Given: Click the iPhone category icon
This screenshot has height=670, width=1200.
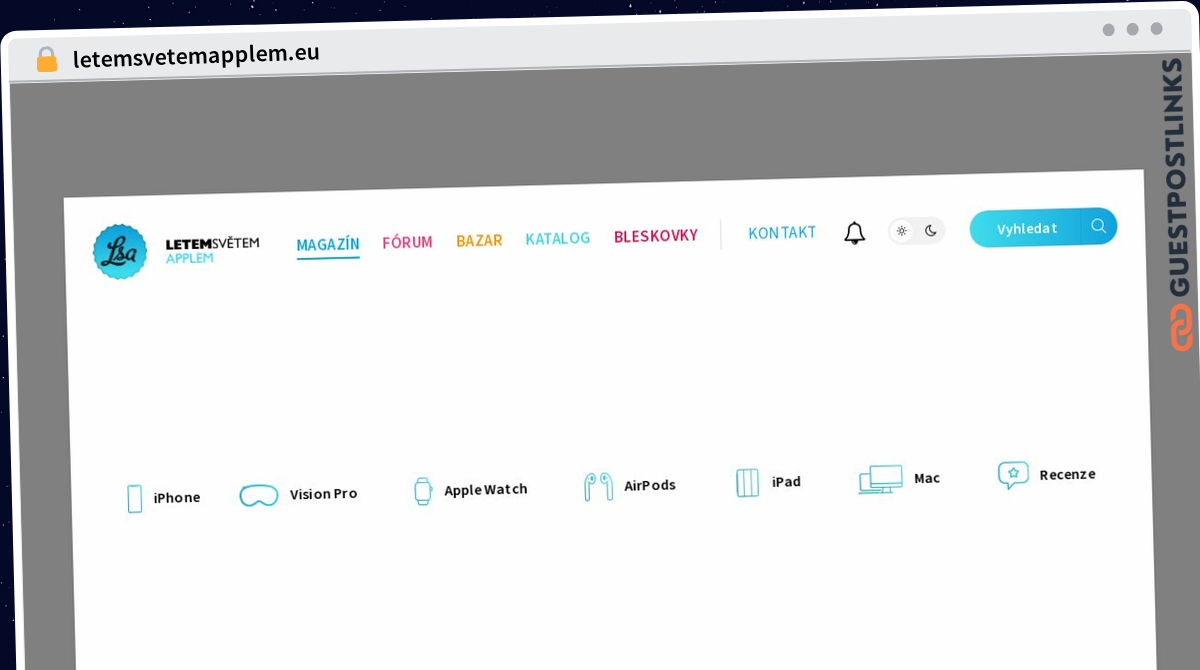Looking at the screenshot, I should pyautogui.click(x=134, y=498).
